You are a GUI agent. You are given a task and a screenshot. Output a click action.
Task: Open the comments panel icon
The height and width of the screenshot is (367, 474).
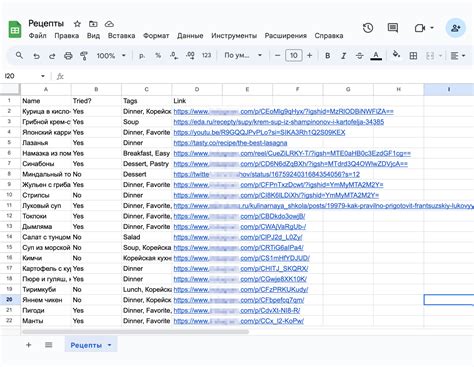(393, 28)
